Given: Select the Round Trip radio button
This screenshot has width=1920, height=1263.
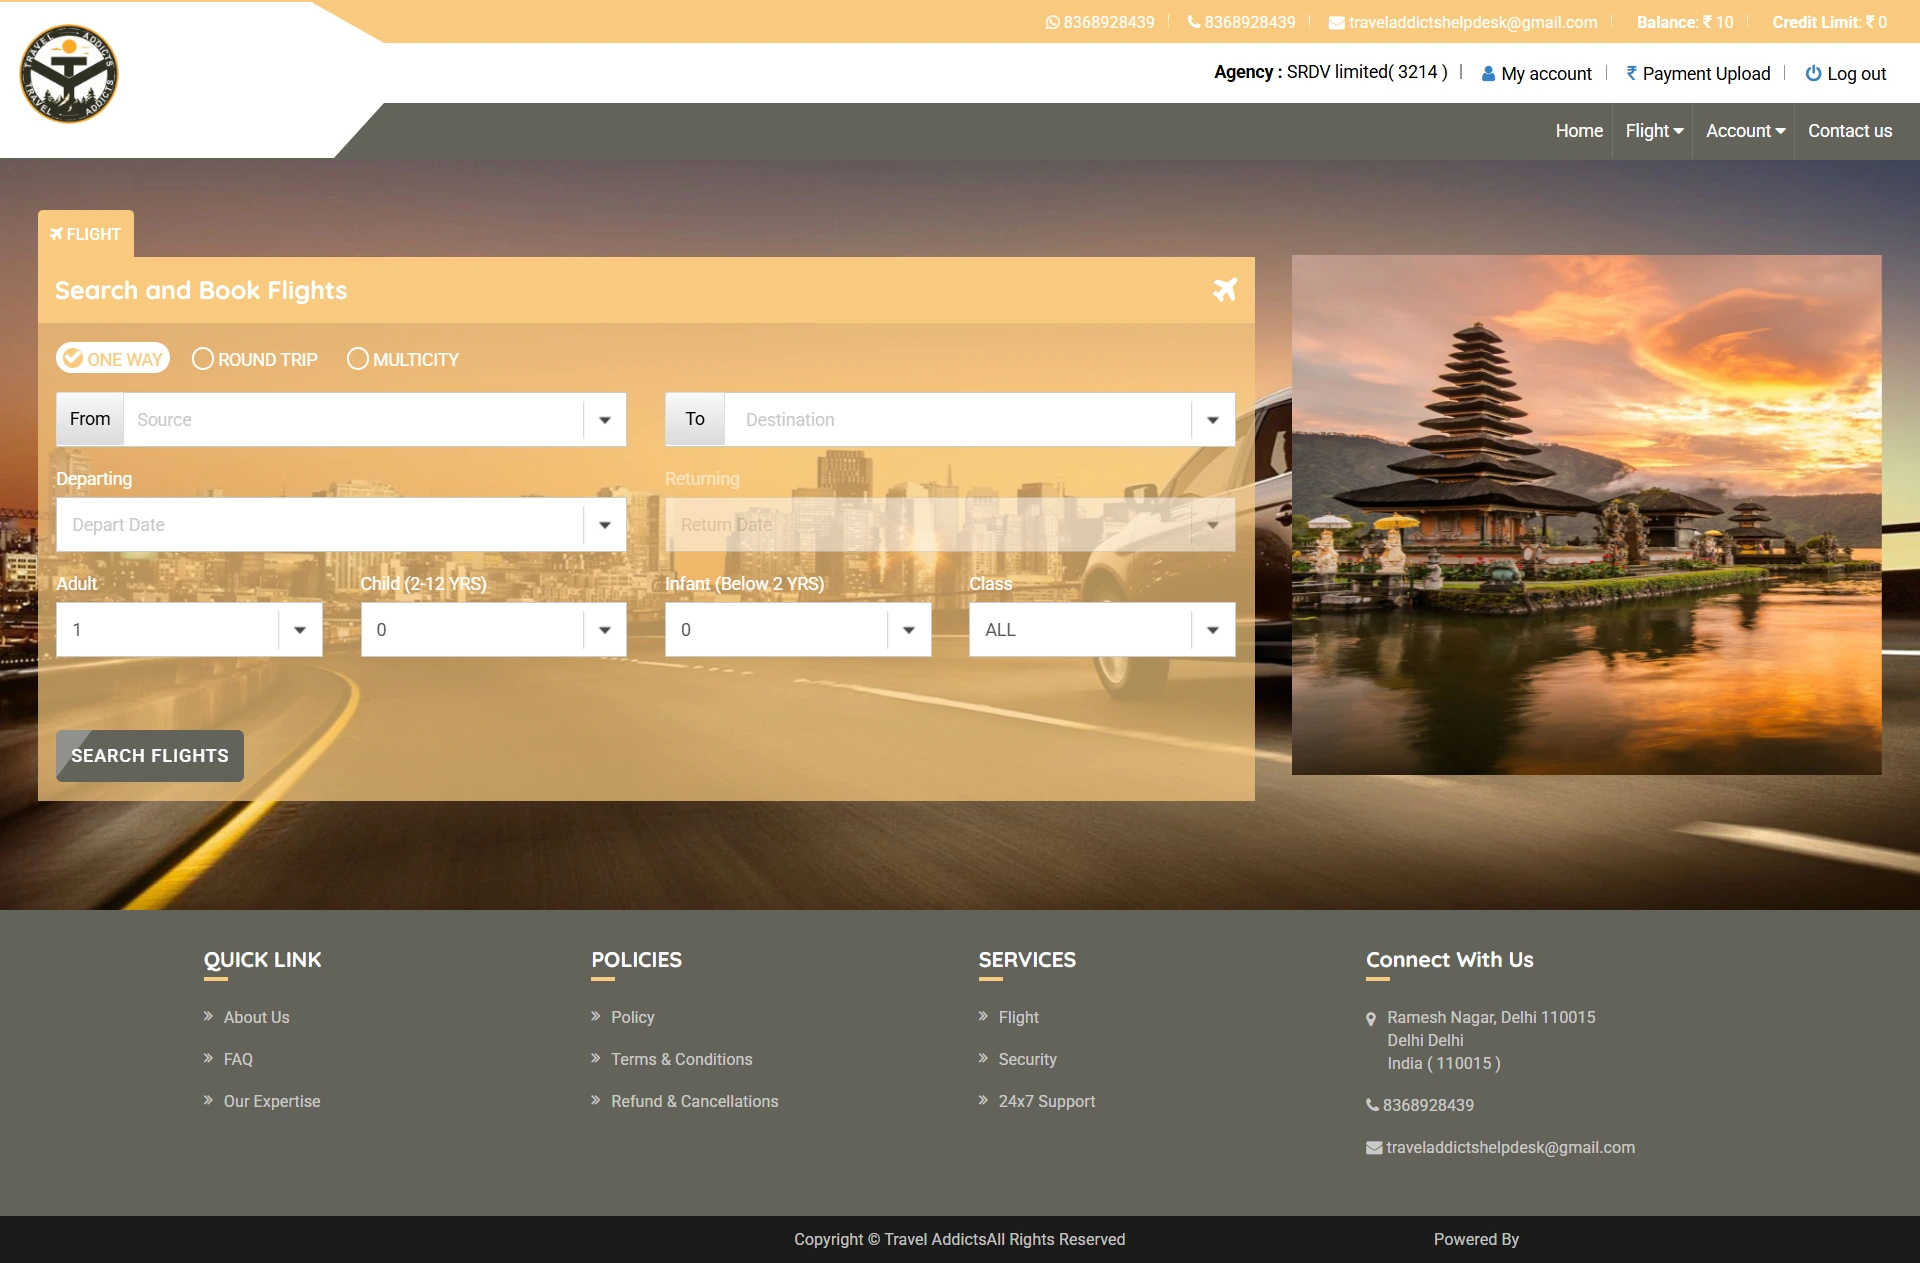Looking at the screenshot, I should pos(203,359).
